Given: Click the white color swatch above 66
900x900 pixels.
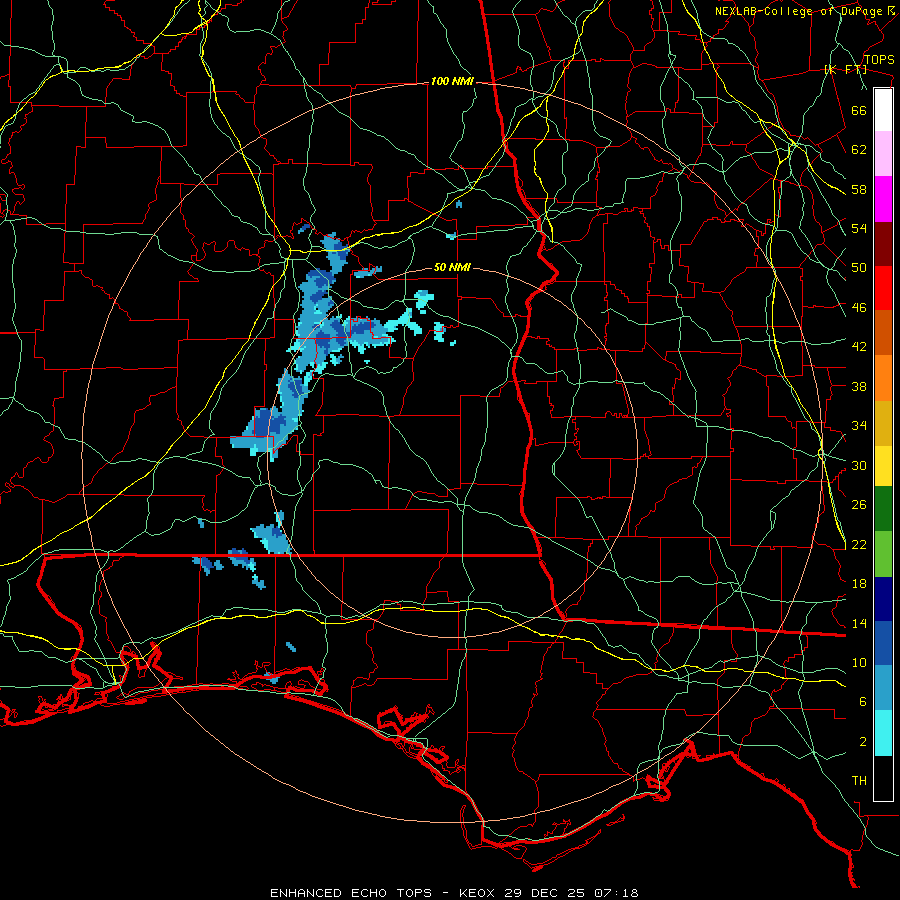Looking at the screenshot, I should [883, 110].
